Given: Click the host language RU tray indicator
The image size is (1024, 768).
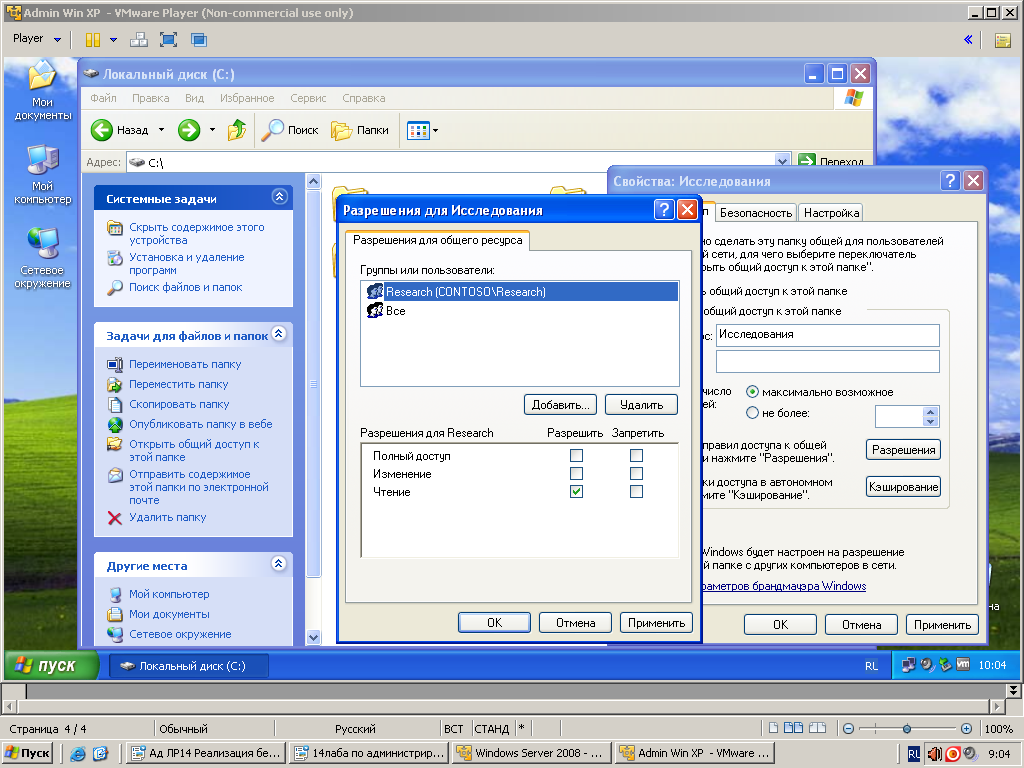Looking at the screenshot, I should coord(914,754).
